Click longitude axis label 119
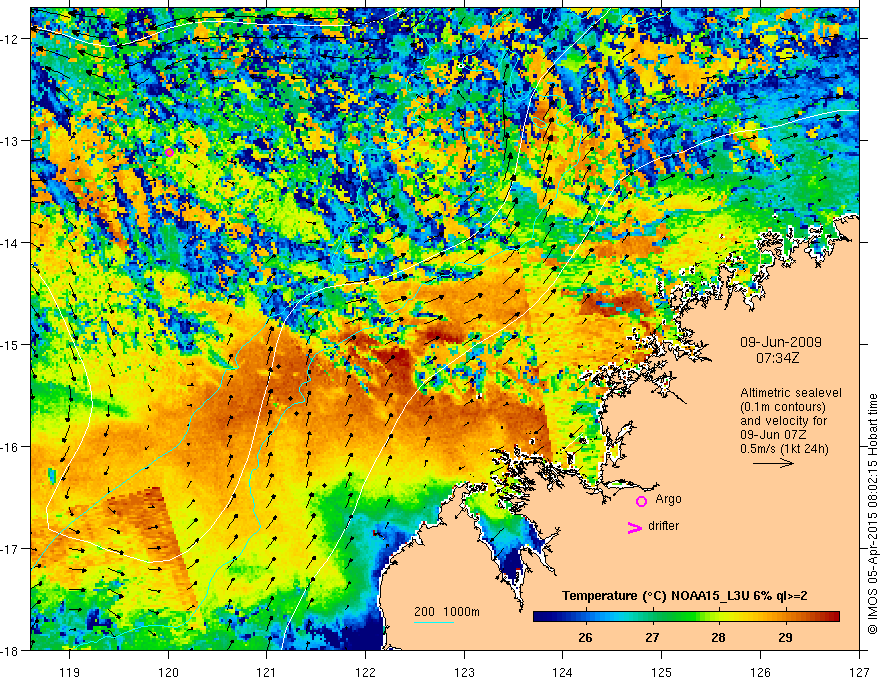The width and height of the screenshot is (880, 680). tap(69, 672)
